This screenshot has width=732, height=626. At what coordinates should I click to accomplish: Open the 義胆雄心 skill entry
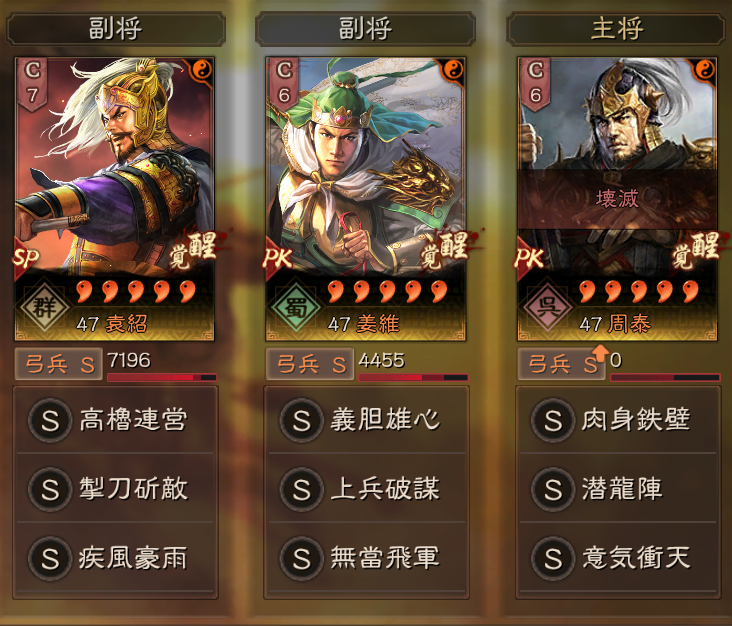click(x=366, y=419)
